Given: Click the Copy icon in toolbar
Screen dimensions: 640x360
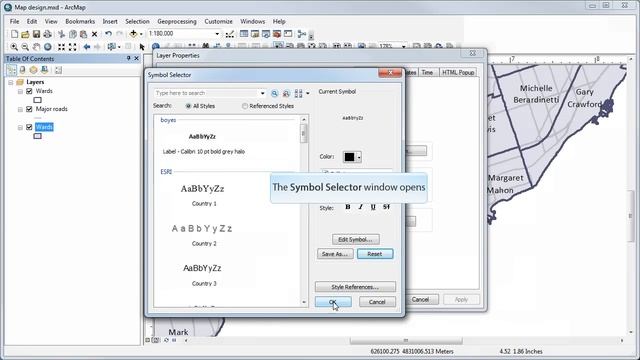Looking at the screenshot, I should pos(73,34).
